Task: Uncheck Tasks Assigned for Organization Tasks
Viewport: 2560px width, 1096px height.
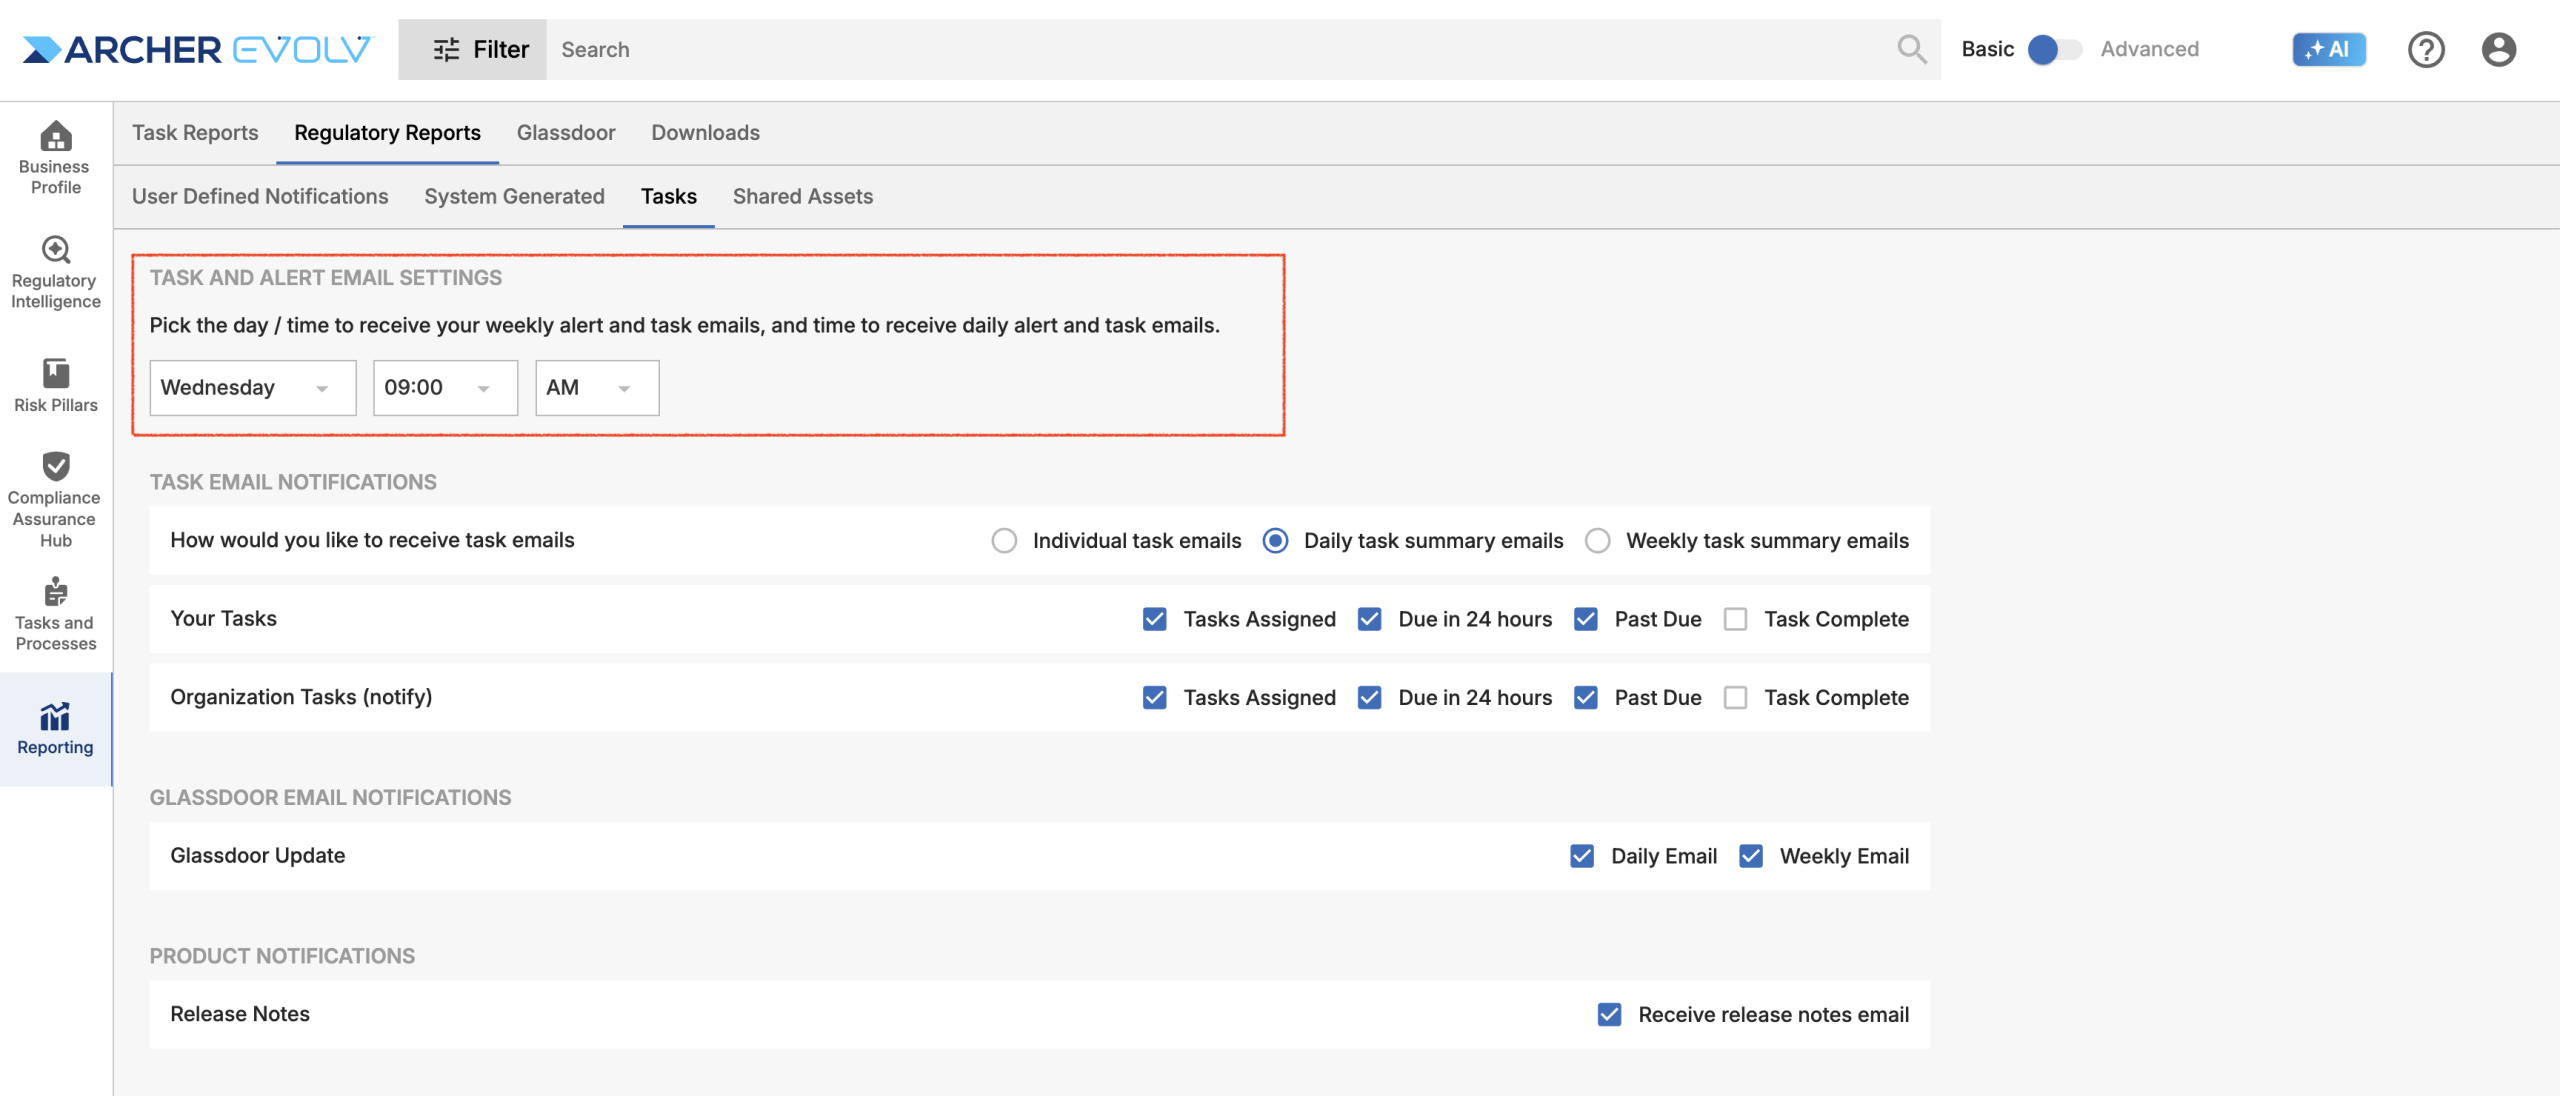Action: [x=1154, y=697]
